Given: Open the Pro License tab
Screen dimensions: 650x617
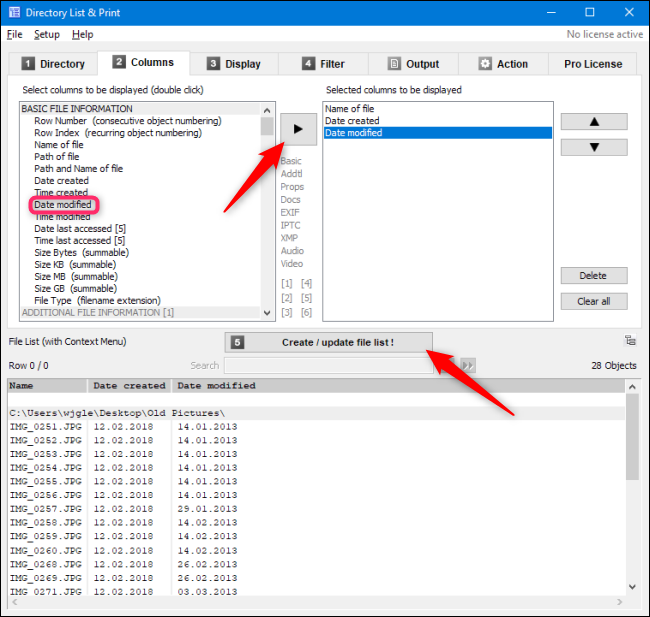Looking at the screenshot, I should click(x=593, y=64).
